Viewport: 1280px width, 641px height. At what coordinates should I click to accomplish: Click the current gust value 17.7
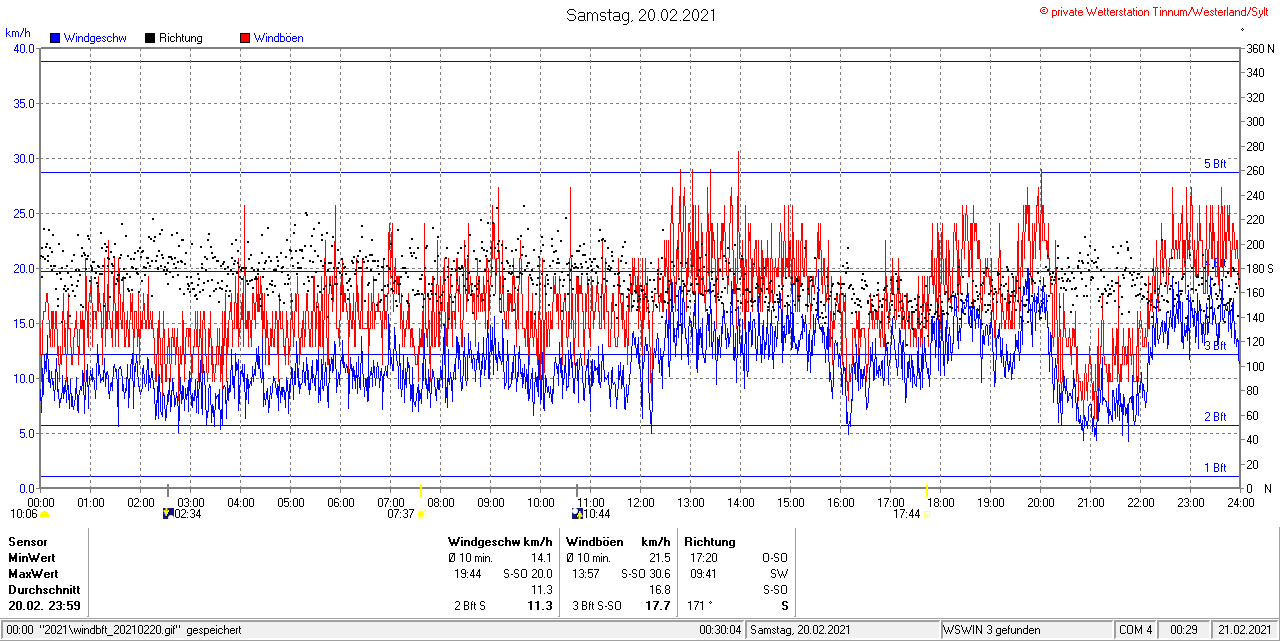(x=657, y=606)
